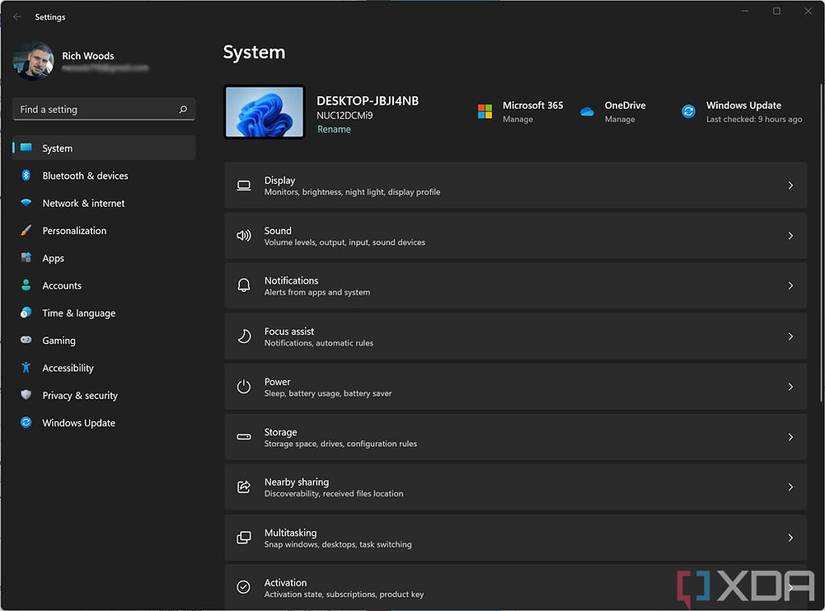825x611 pixels.
Task: Click the Privacy & security shield icon
Action: (26, 395)
